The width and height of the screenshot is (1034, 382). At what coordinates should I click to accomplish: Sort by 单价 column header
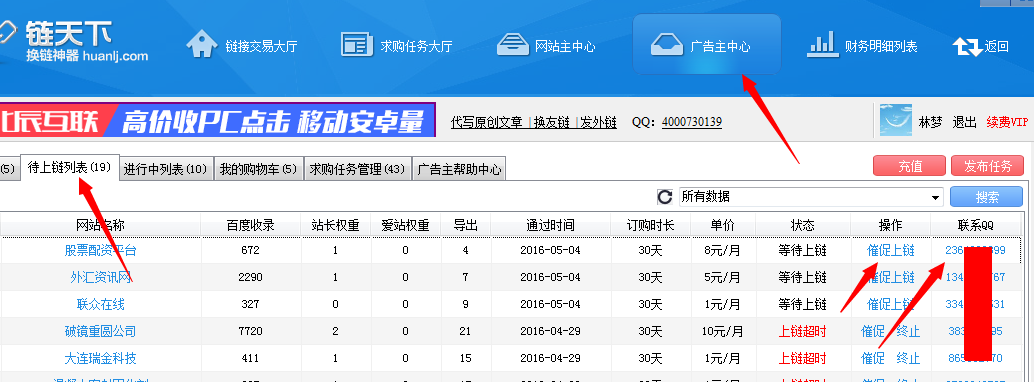click(x=723, y=225)
